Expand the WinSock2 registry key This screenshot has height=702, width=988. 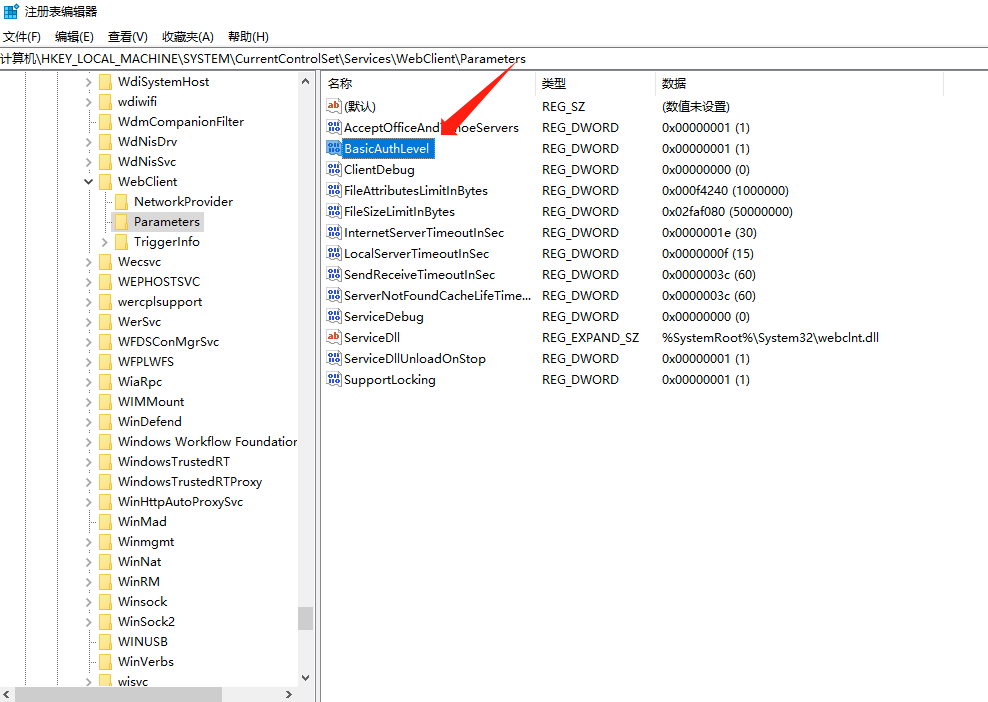point(89,622)
